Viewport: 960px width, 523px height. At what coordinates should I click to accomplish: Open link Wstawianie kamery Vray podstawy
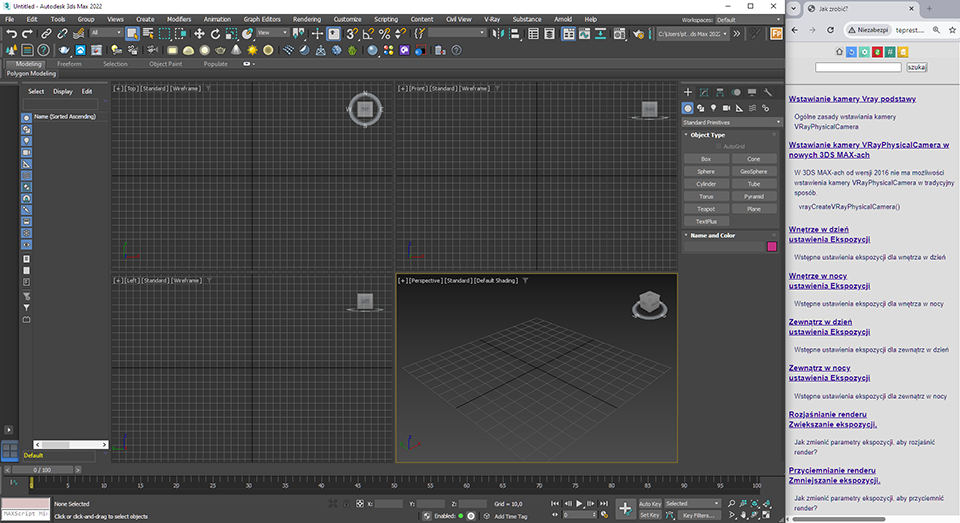(852, 99)
